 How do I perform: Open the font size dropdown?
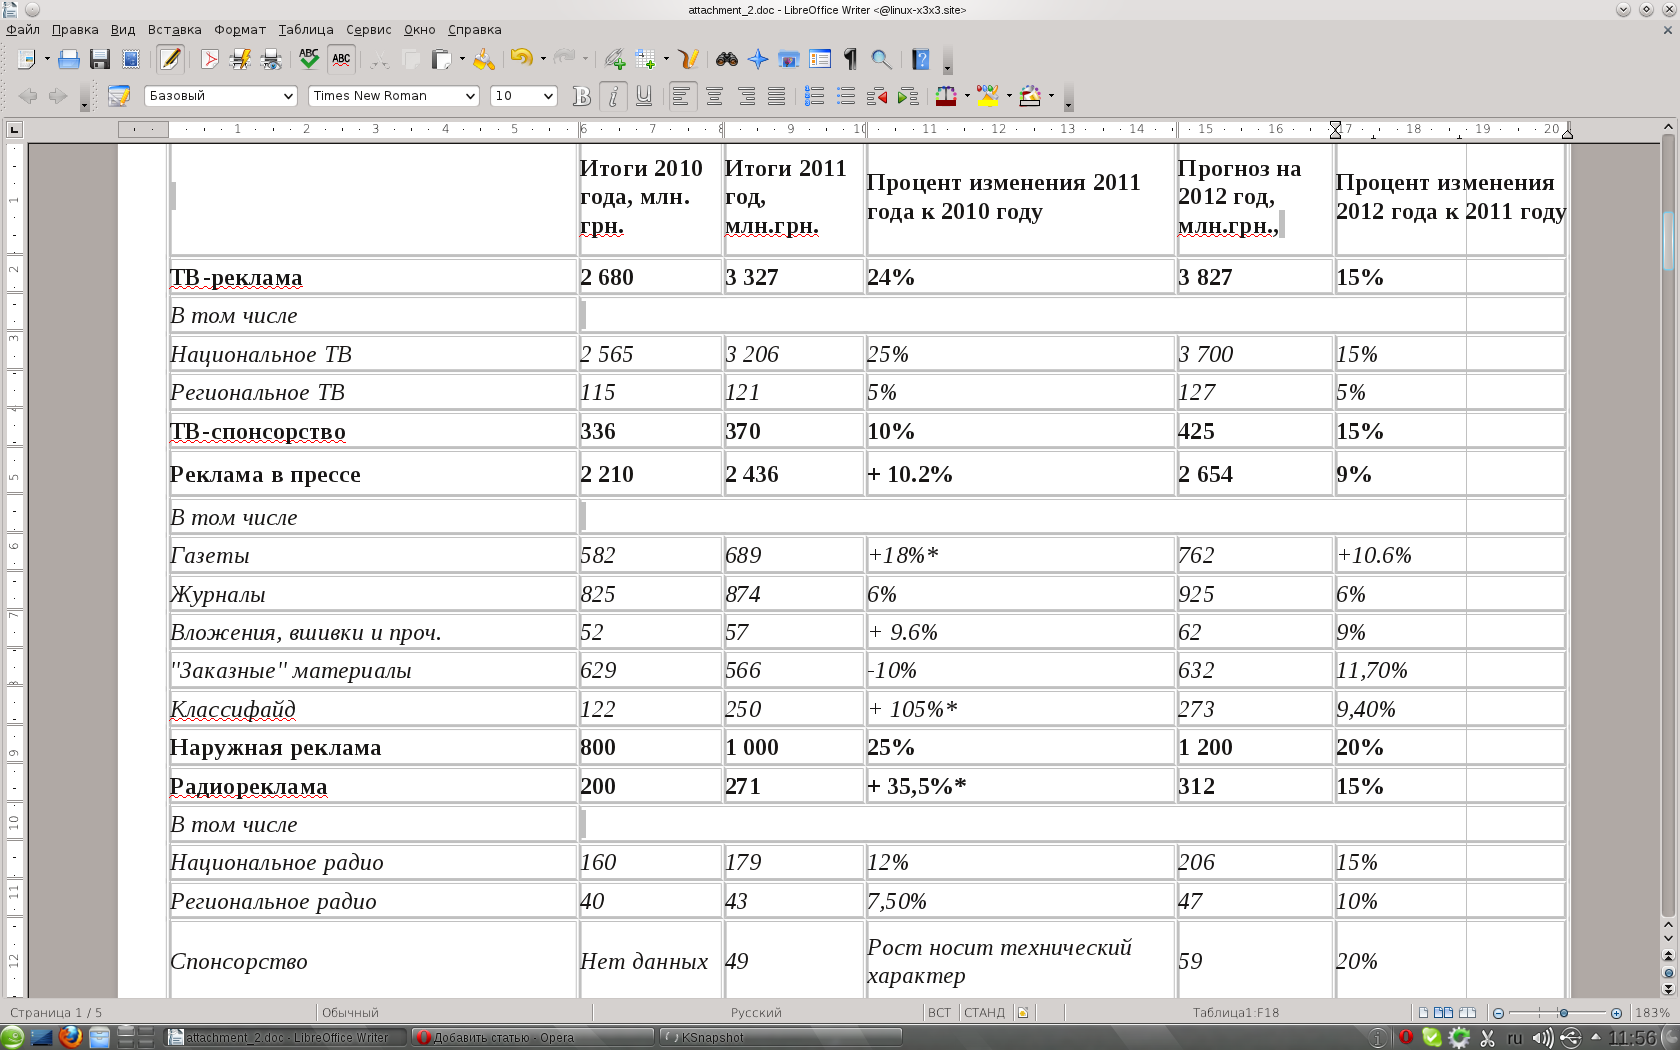click(x=548, y=96)
